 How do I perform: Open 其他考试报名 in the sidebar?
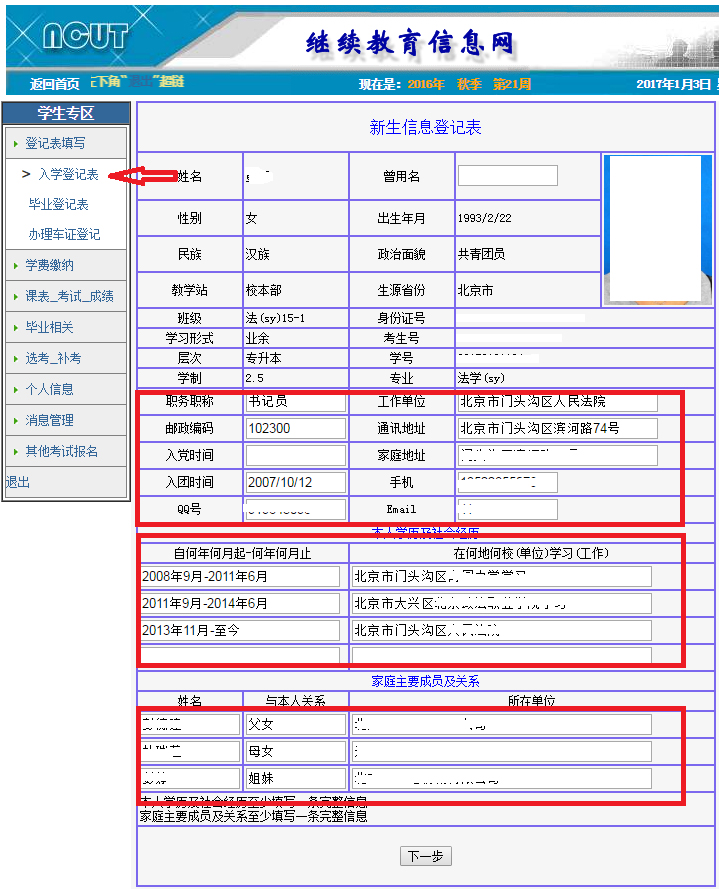(61, 451)
